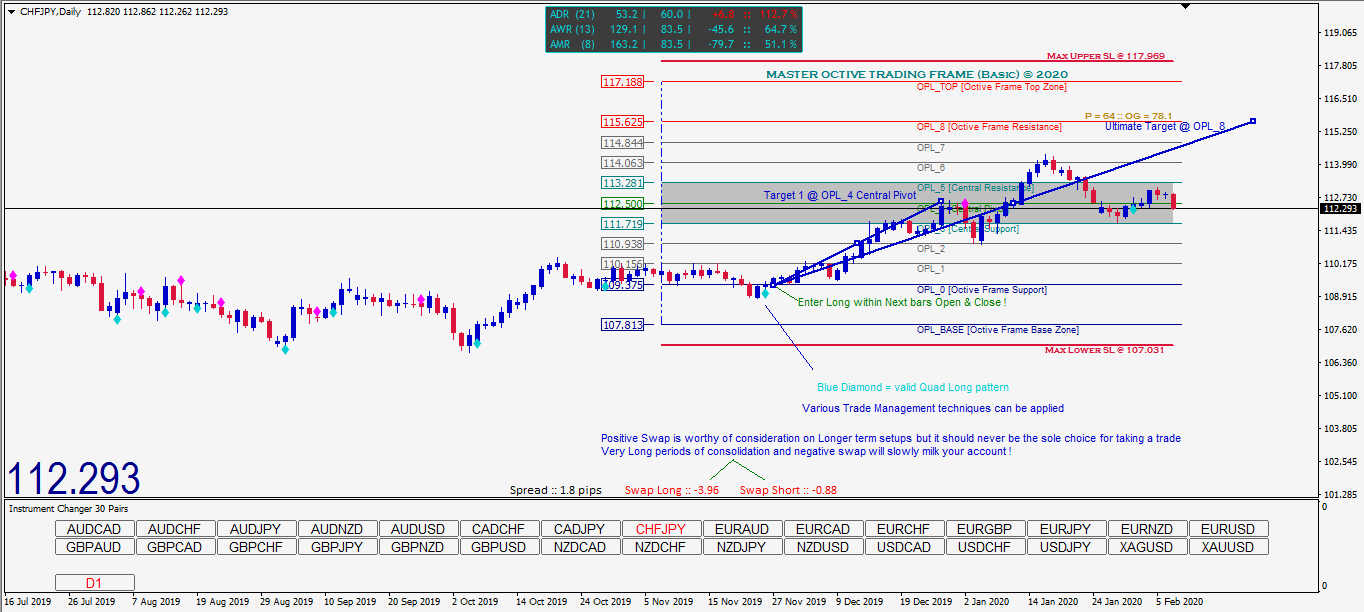This screenshot has height=612, width=1364.
Task: Switch chart to GBPAUD
Action: tap(95, 547)
